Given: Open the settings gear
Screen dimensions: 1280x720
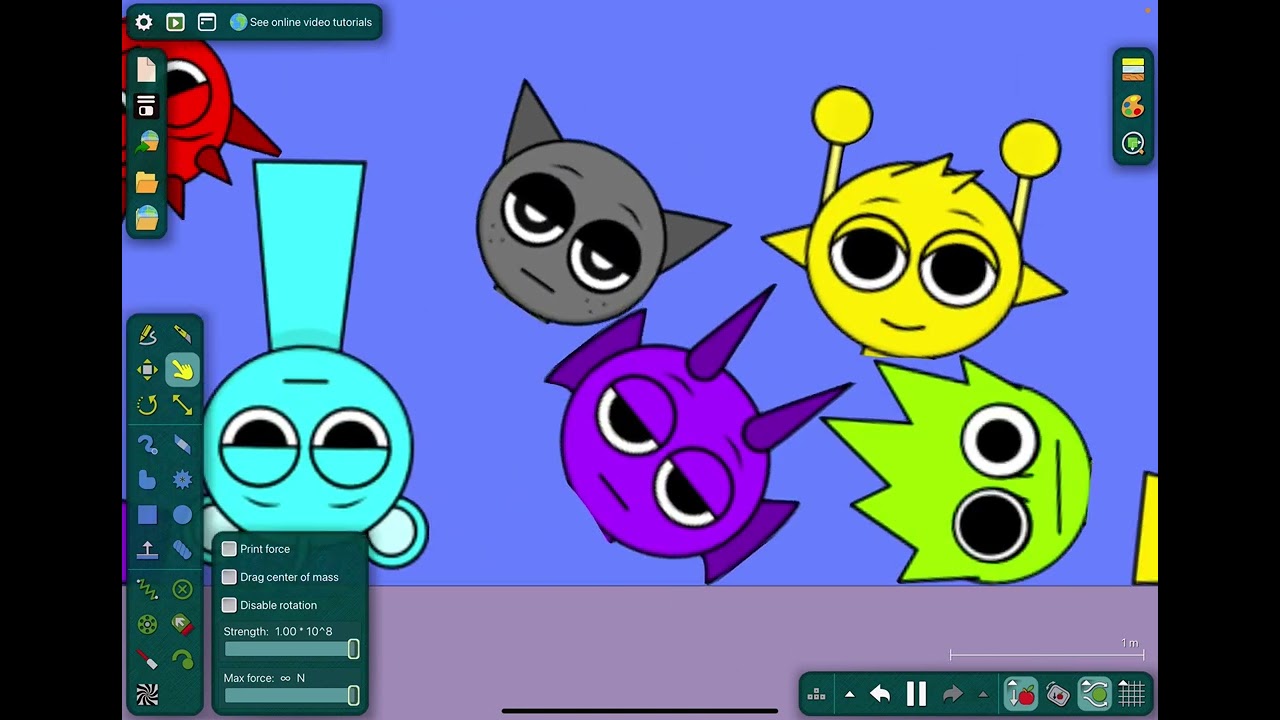Looking at the screenshot, I should [144, 22].
